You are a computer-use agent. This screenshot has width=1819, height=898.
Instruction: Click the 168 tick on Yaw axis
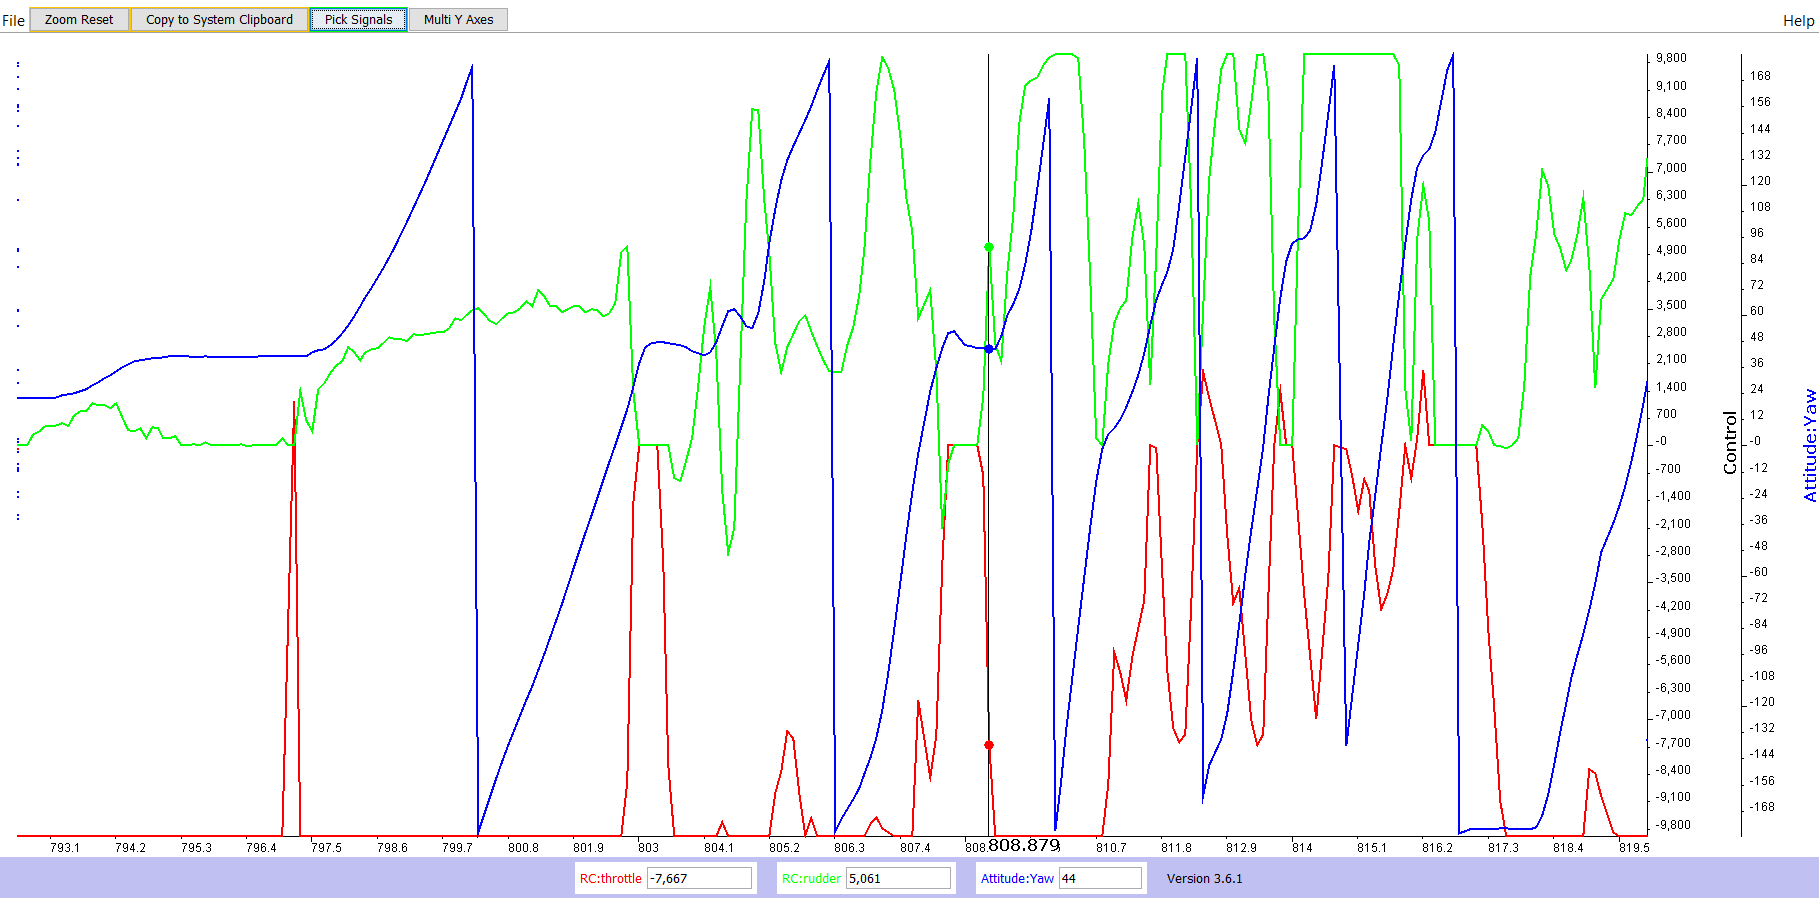[x=1760, y=76]
